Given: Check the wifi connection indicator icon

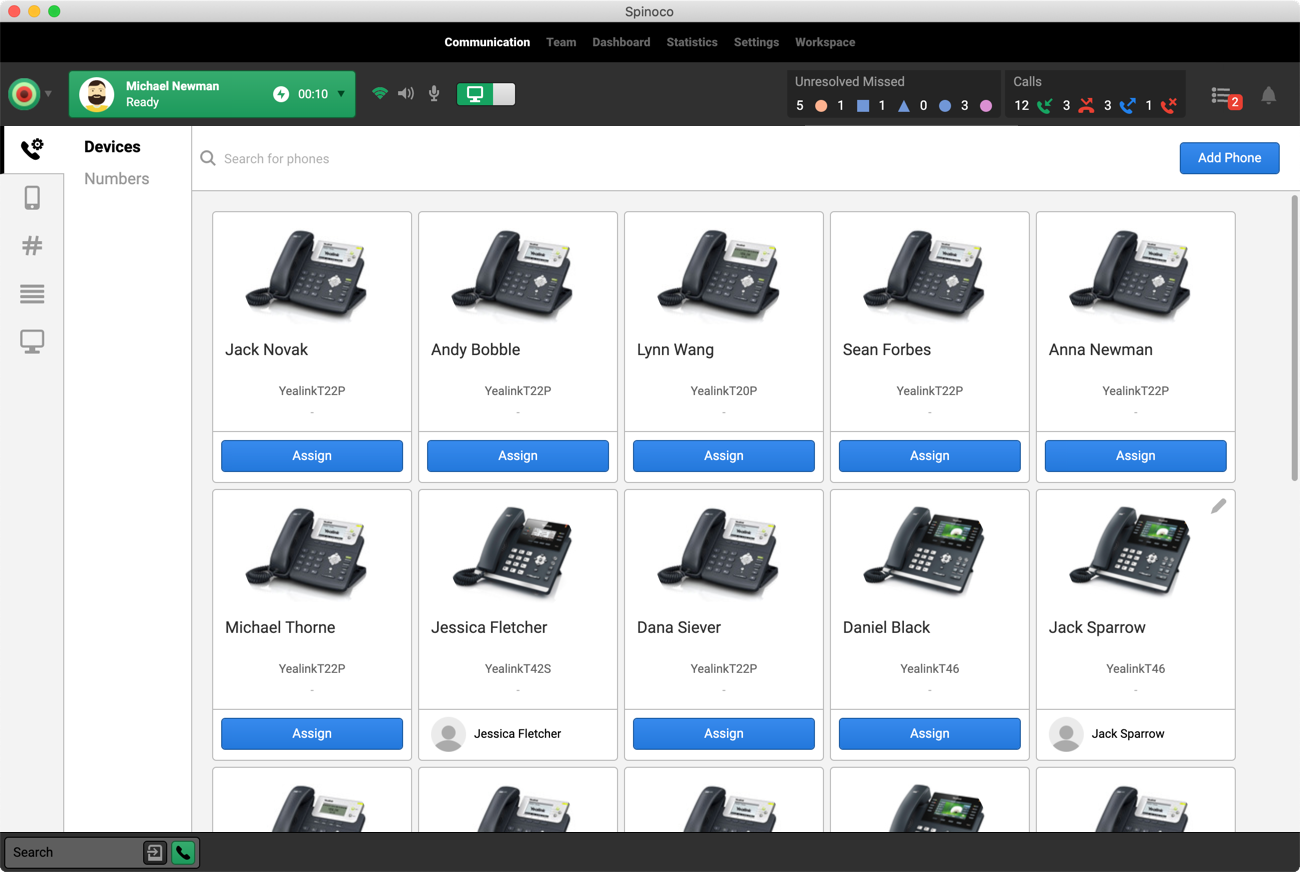Looking at the screenshot, I should pyautogui.click(x=380, y=94).
